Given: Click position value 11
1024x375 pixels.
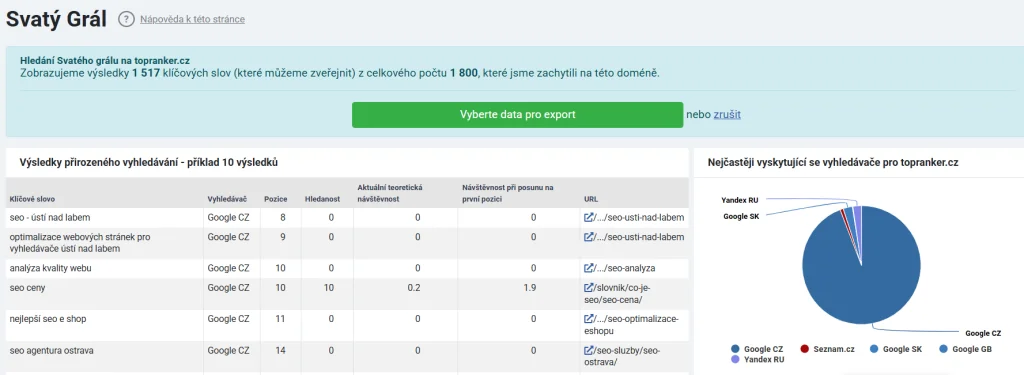Looking at the screenshot, I should tap(281, 319).
